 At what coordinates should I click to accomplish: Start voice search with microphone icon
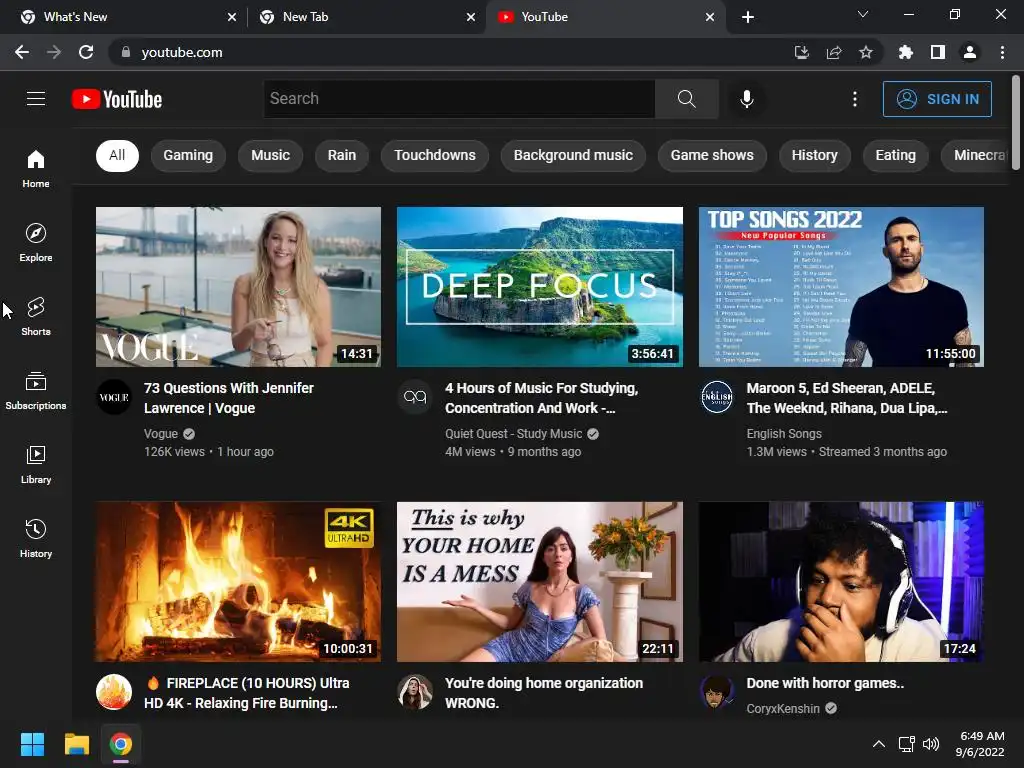tap(746, 99)
